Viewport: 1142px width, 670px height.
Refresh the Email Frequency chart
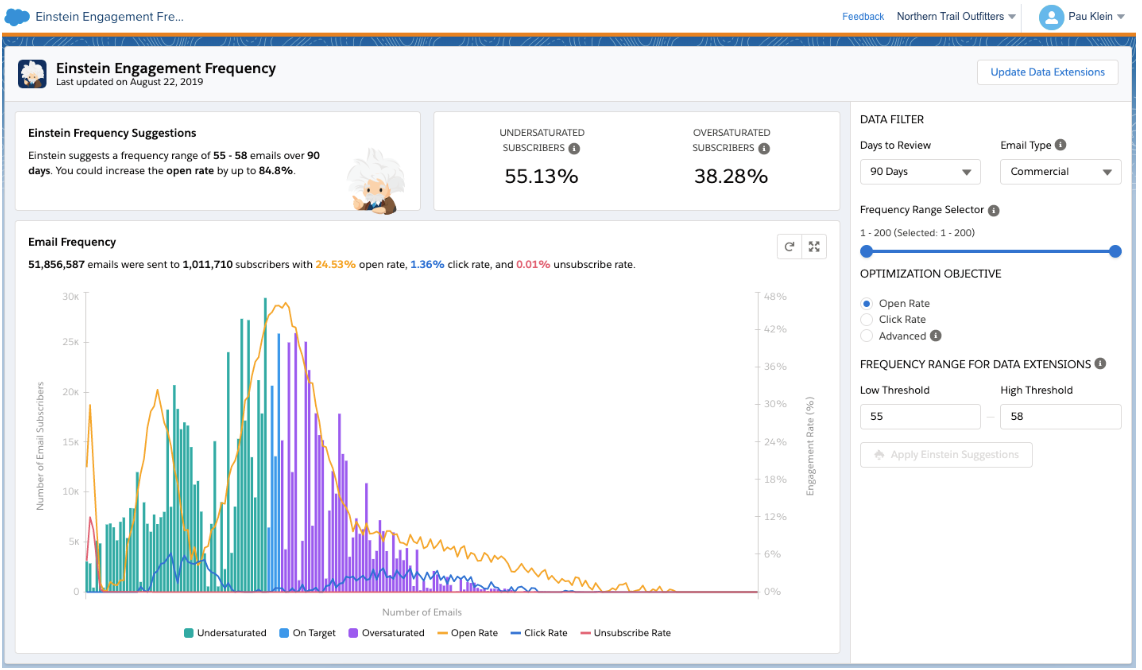click(x=789, y=246)
